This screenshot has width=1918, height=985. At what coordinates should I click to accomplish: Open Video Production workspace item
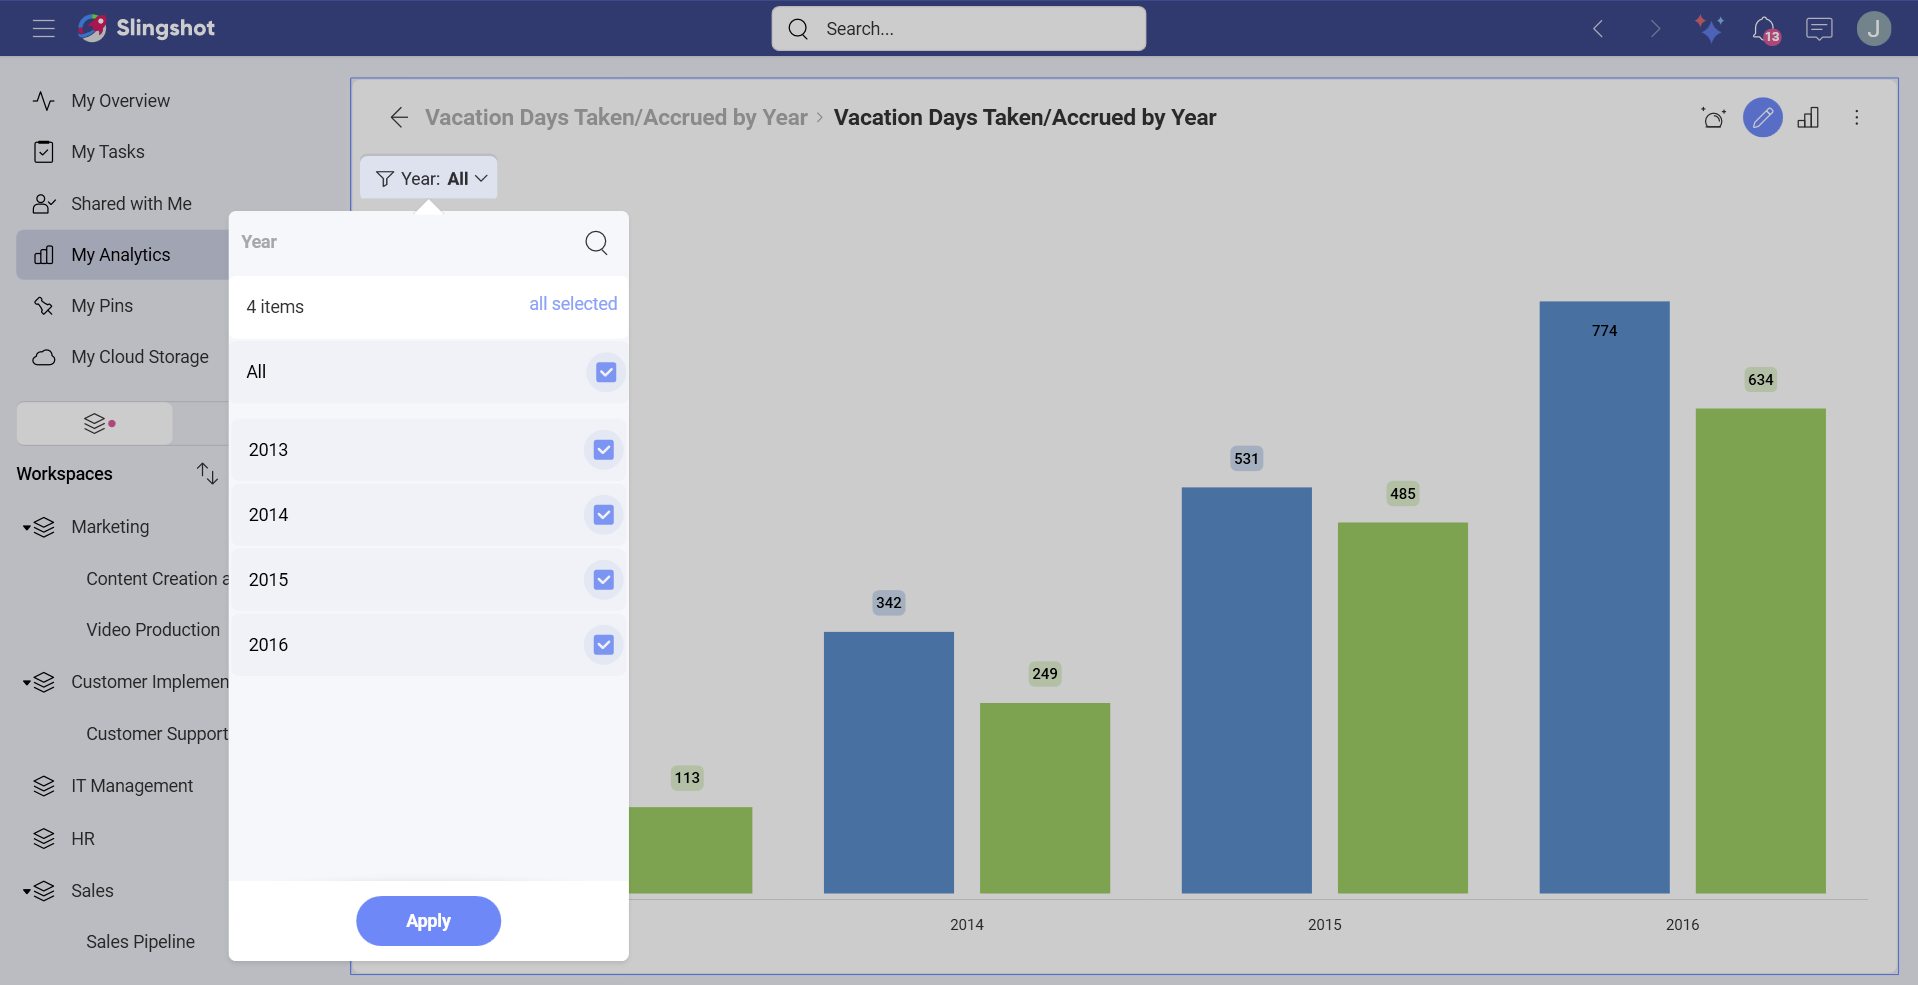[x=153, y=630]
